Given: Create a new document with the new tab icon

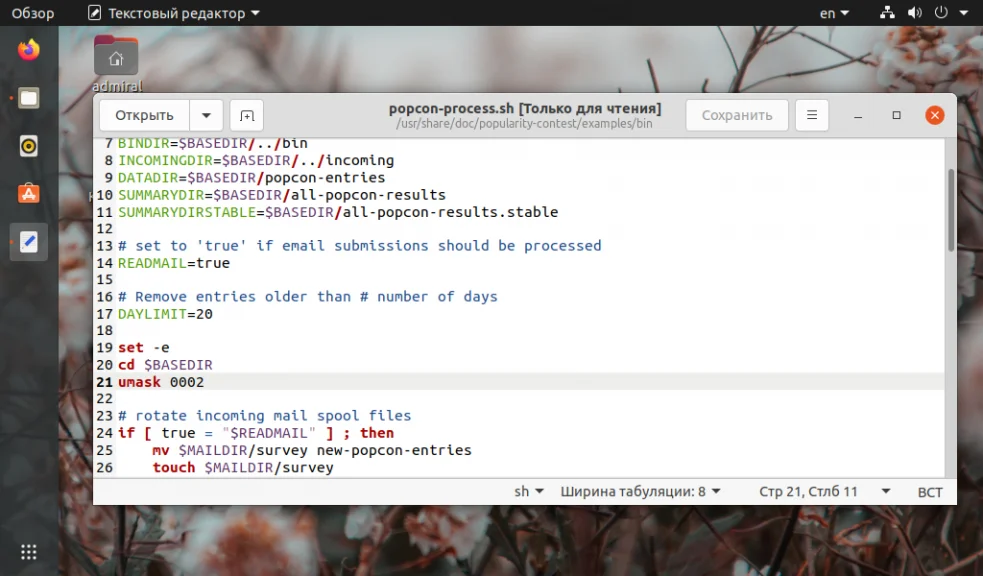Looking at the screenshot, I should point(246,115).
